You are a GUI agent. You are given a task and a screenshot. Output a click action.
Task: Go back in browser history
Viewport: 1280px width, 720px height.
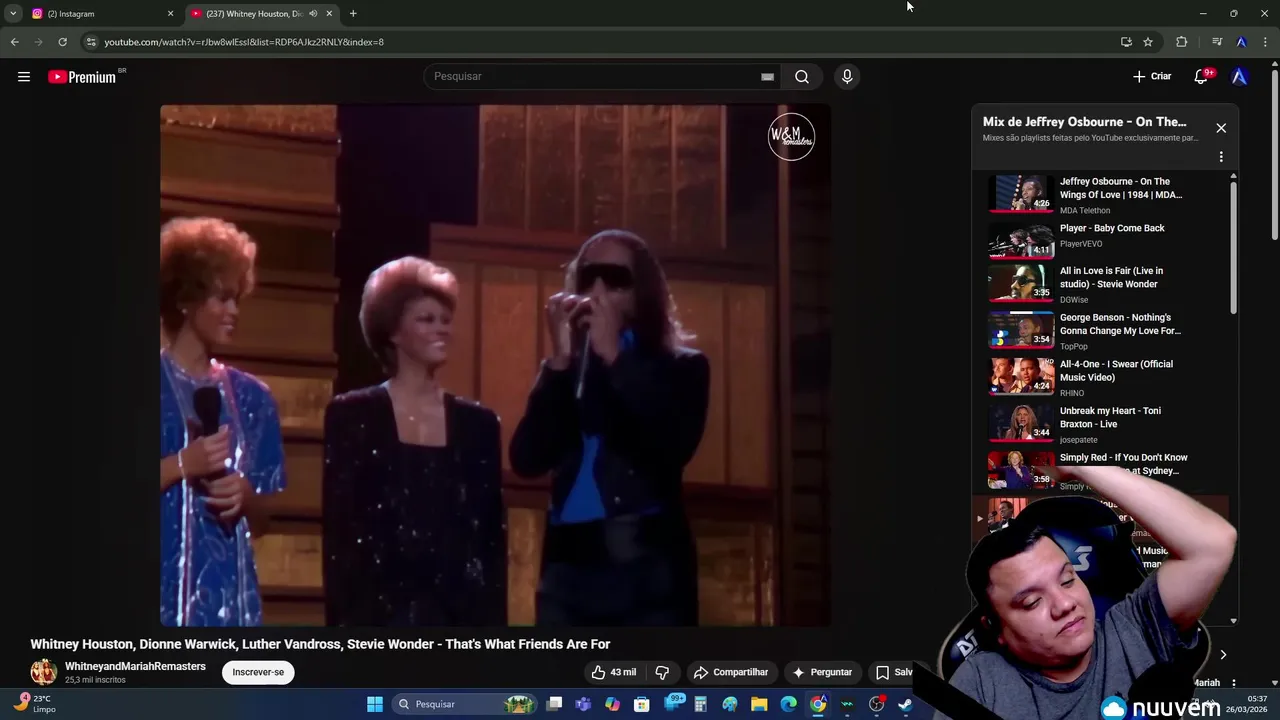[14, 42]
